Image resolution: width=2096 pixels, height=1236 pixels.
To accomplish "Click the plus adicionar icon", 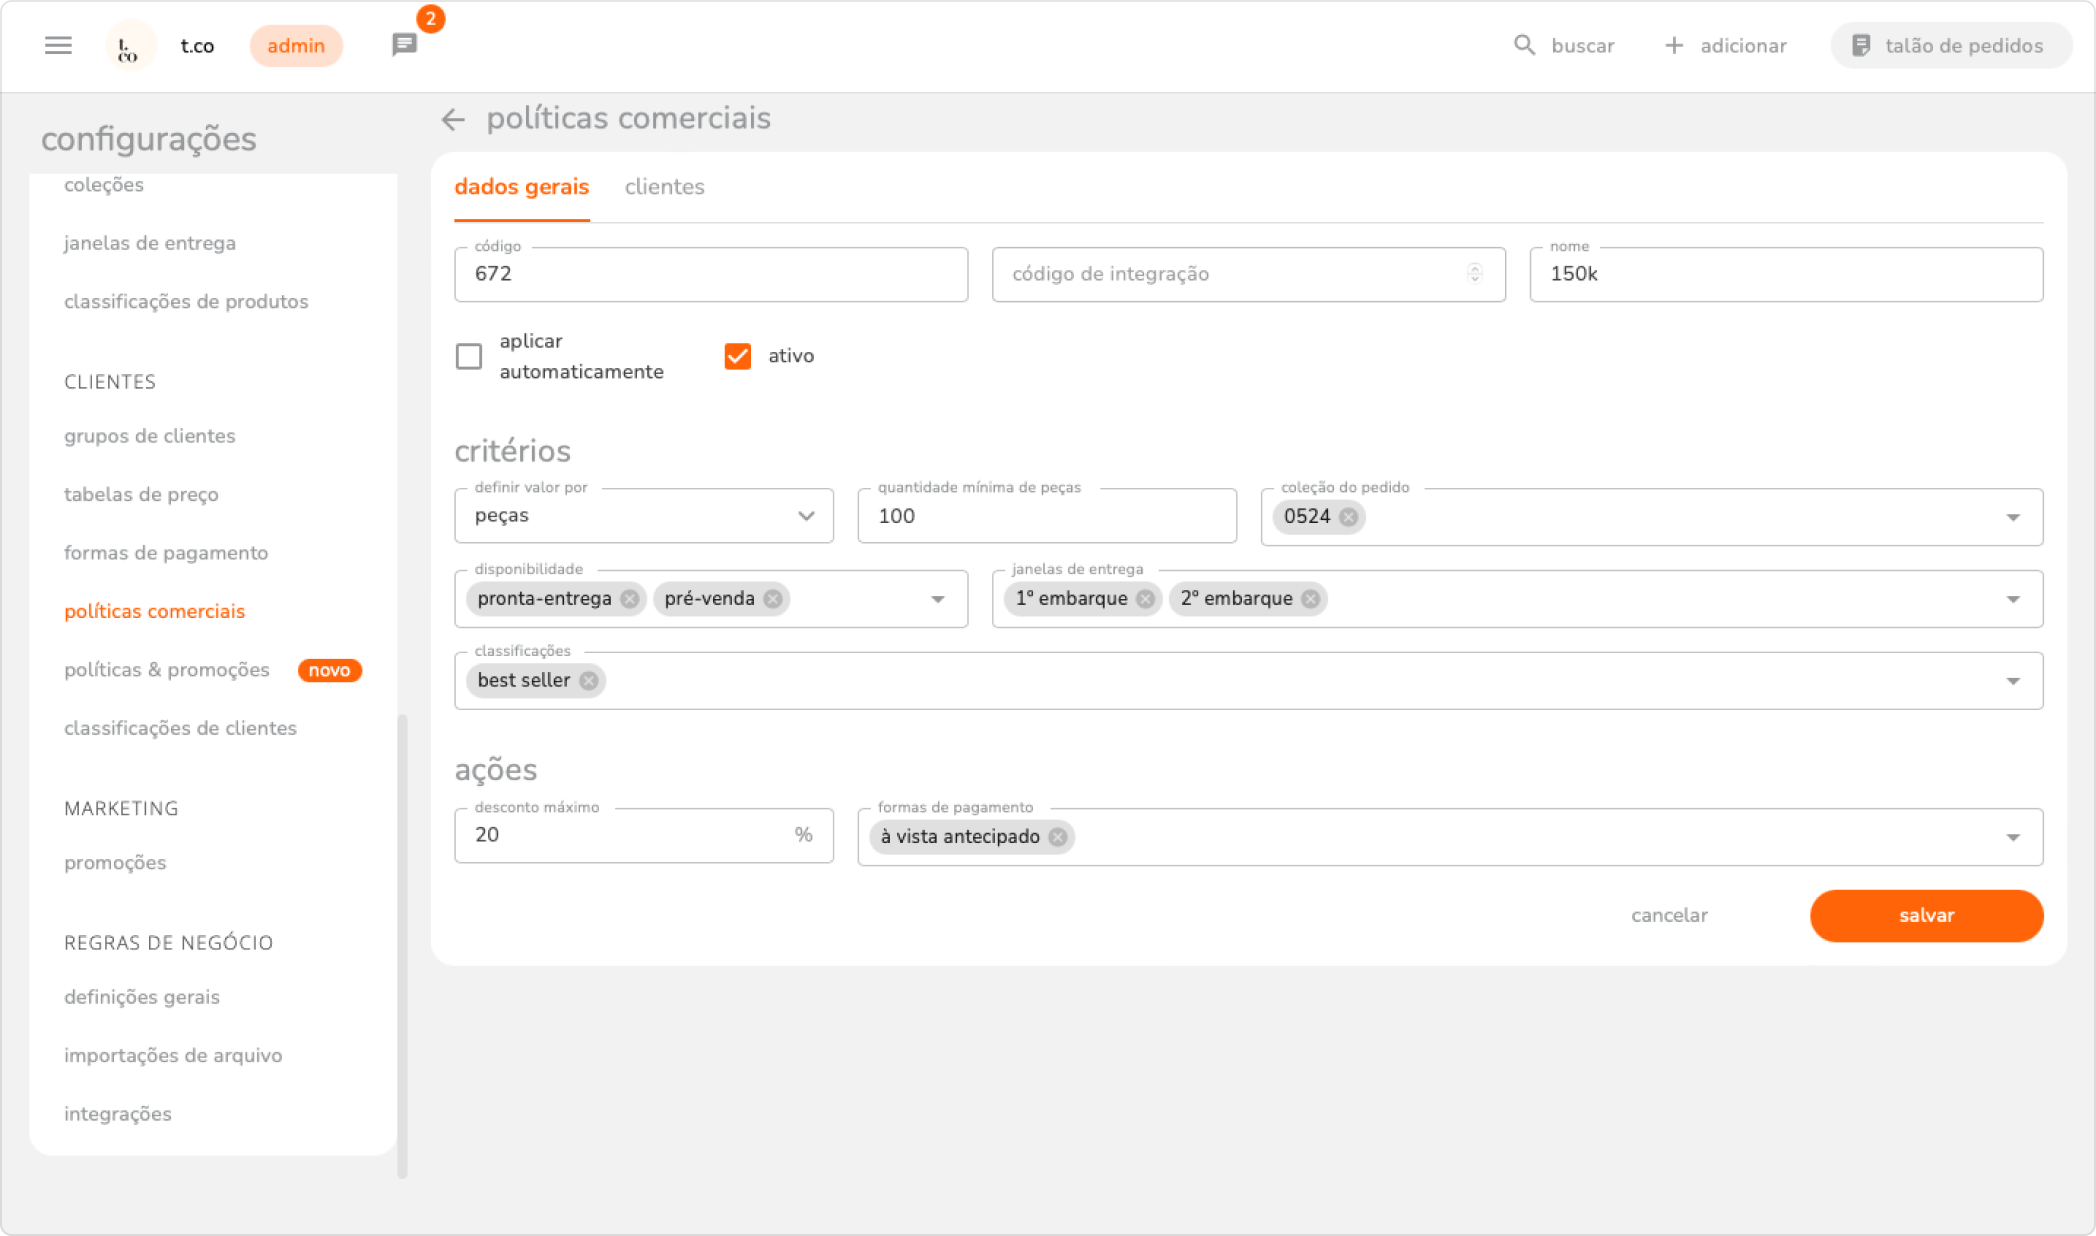I will point(1674,46).
